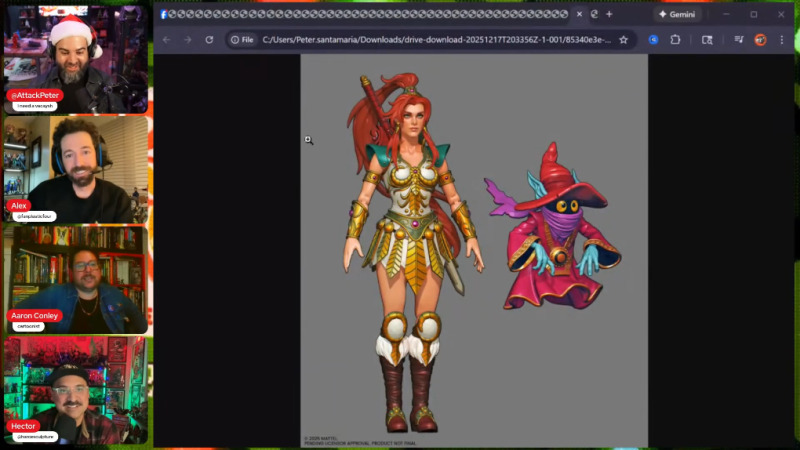800x450 pixels.
Task: Open the media controls music icon
Action: (738, 40)
